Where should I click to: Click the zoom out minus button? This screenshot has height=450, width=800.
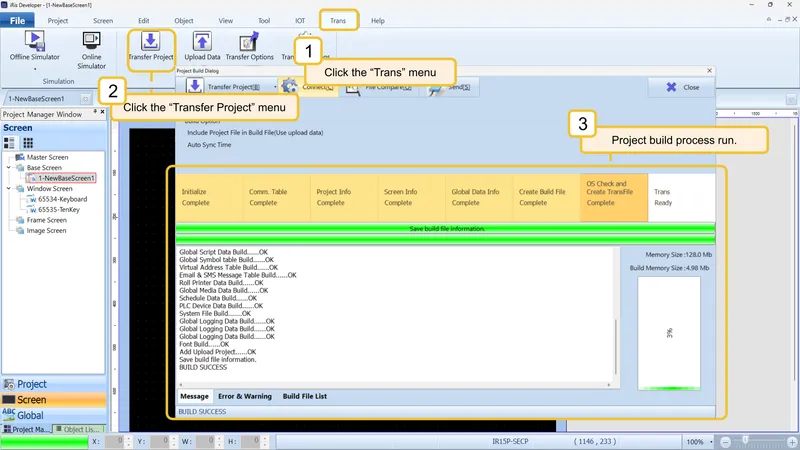click(726, 442)
